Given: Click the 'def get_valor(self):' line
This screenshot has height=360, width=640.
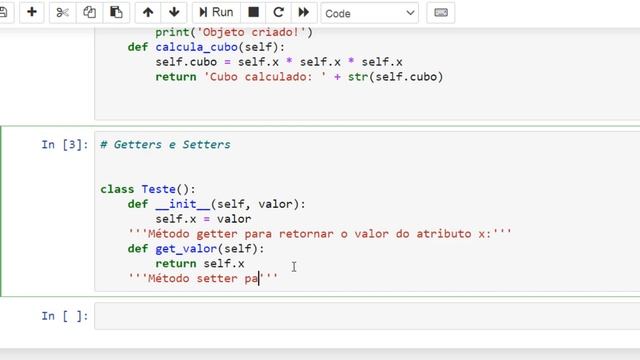Looking at the screenshot, I should point(196,249).
